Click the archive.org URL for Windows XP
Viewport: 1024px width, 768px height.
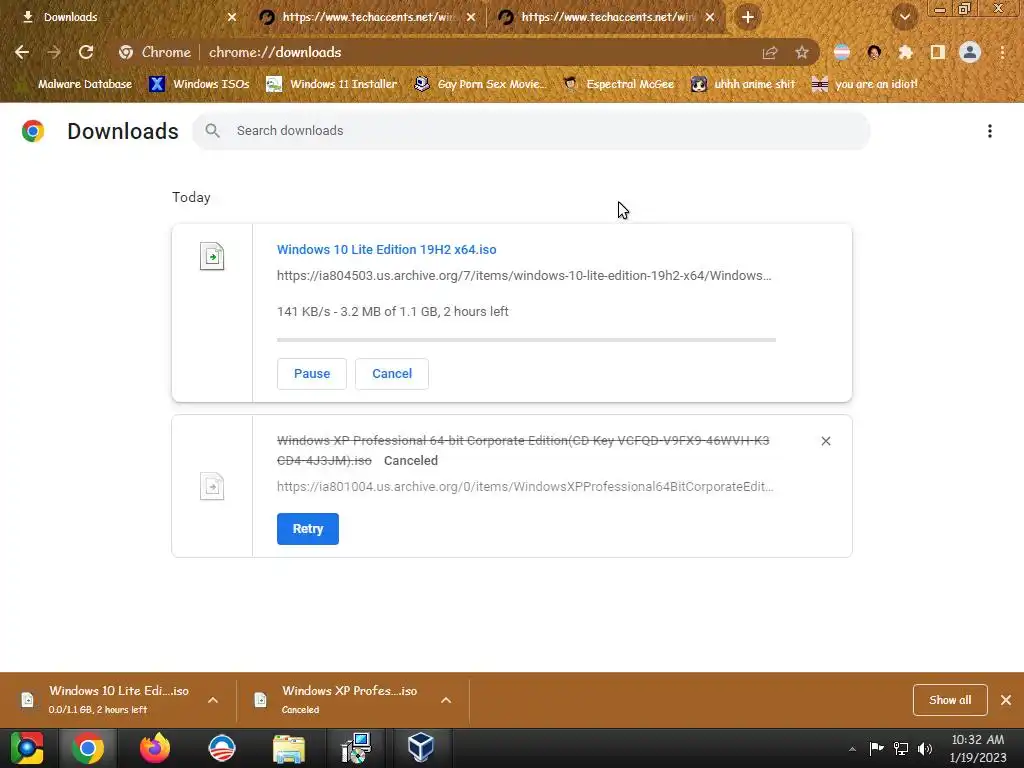(x=525, y=487)
